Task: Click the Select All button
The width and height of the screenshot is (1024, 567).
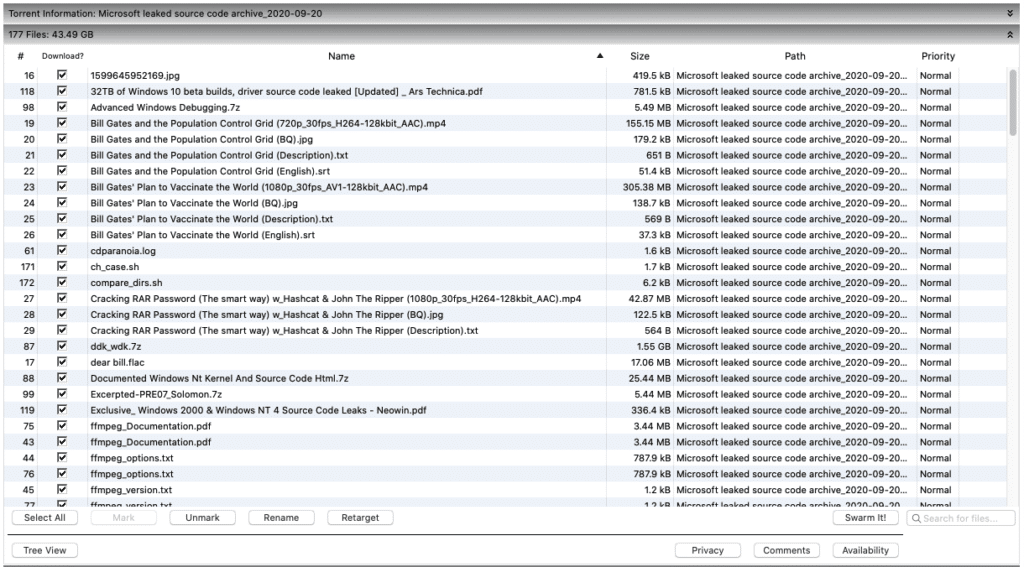Action: (45, 517)
